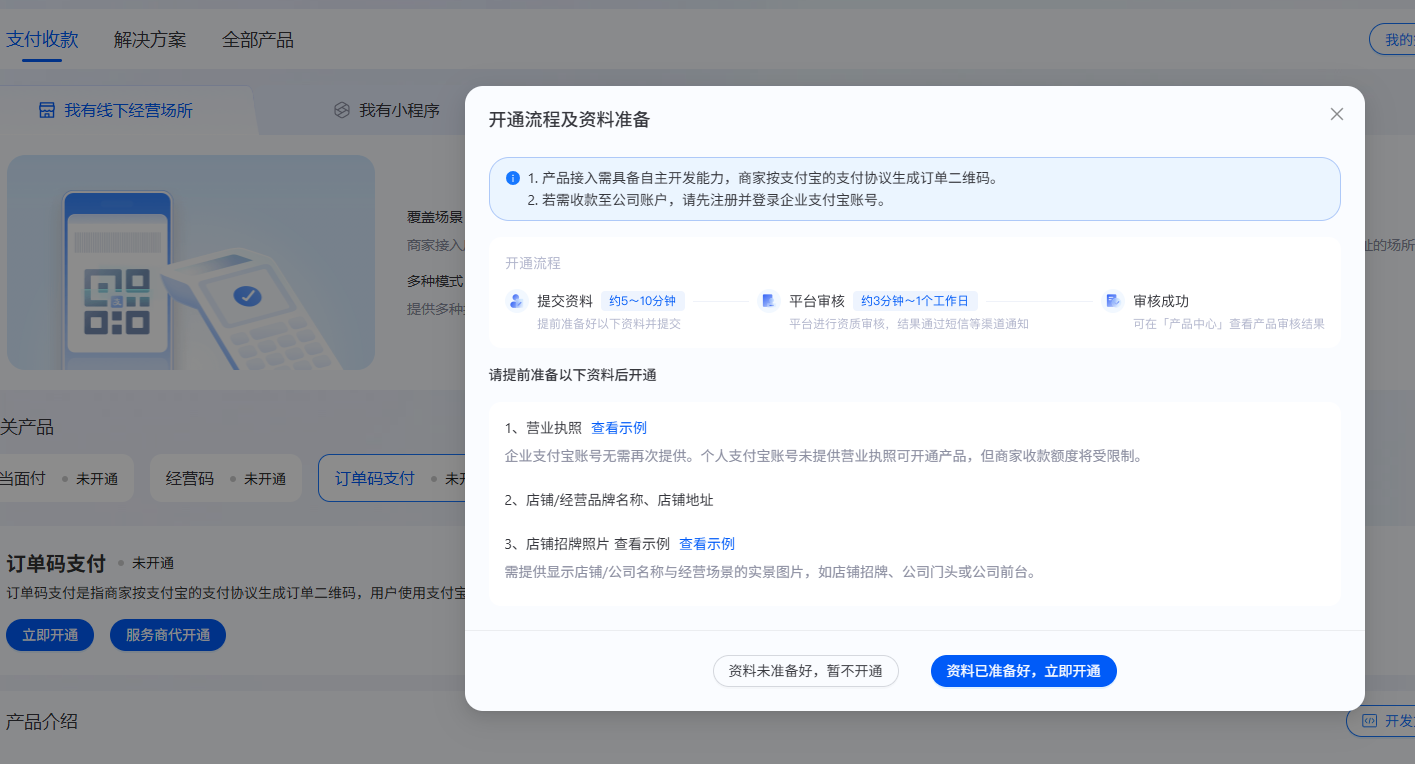
Task: Switch to 解决方案 menu item
Action: click(150, 40)
